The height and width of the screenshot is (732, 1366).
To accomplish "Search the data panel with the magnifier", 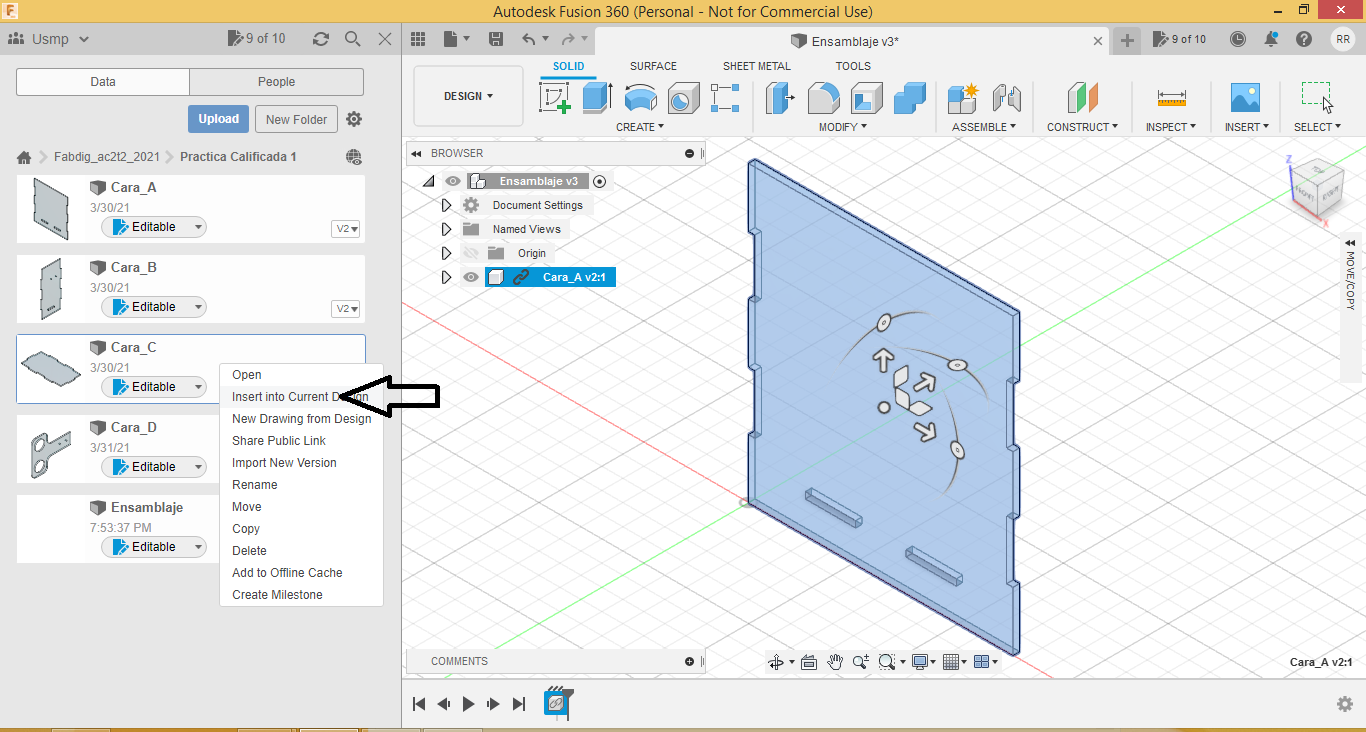I will tap(352, 39).
